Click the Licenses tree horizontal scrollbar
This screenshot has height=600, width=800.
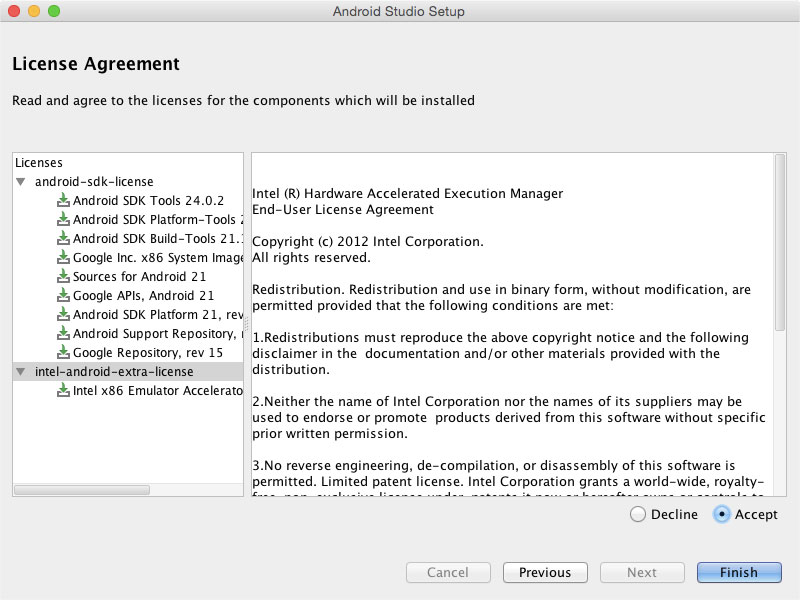coord(82,490)
